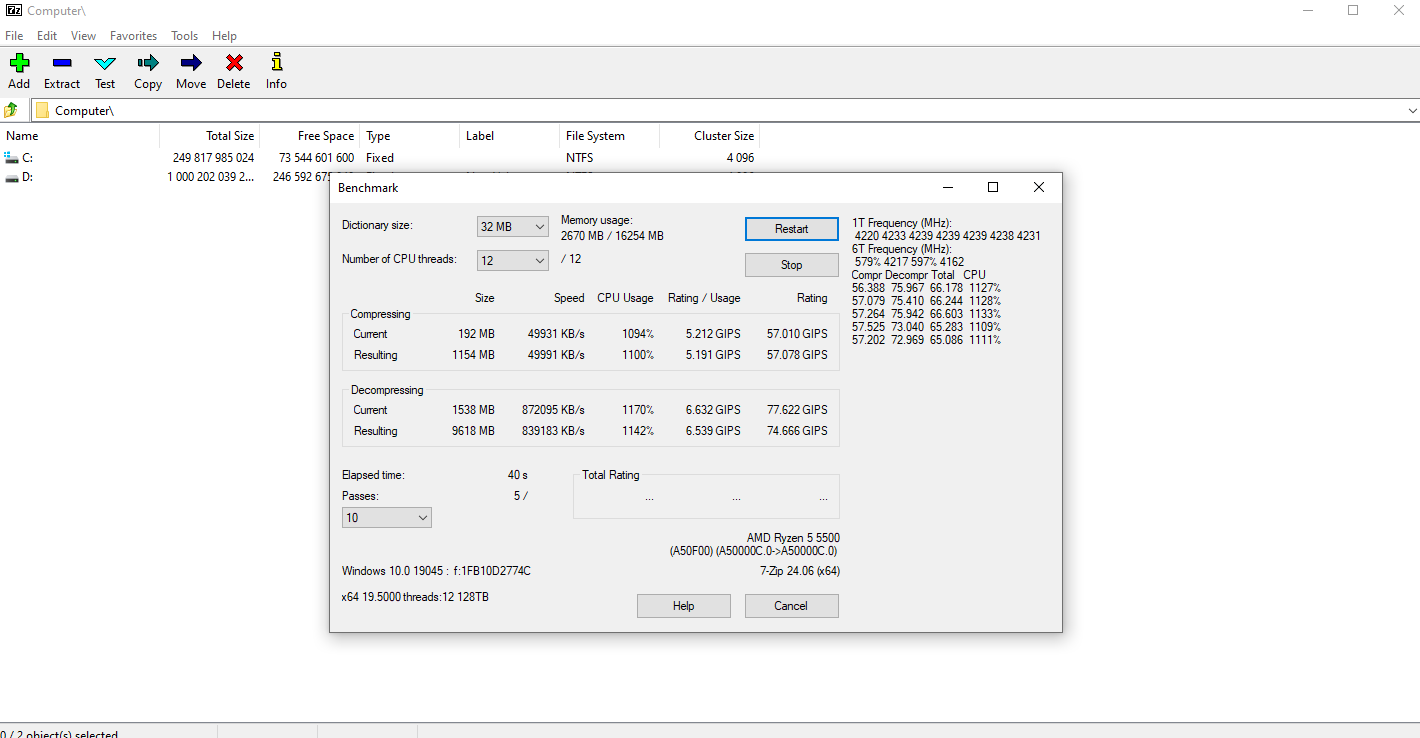
Task: Click decompressing current speed 872095 KB/s
Action: tap(553, 410)
